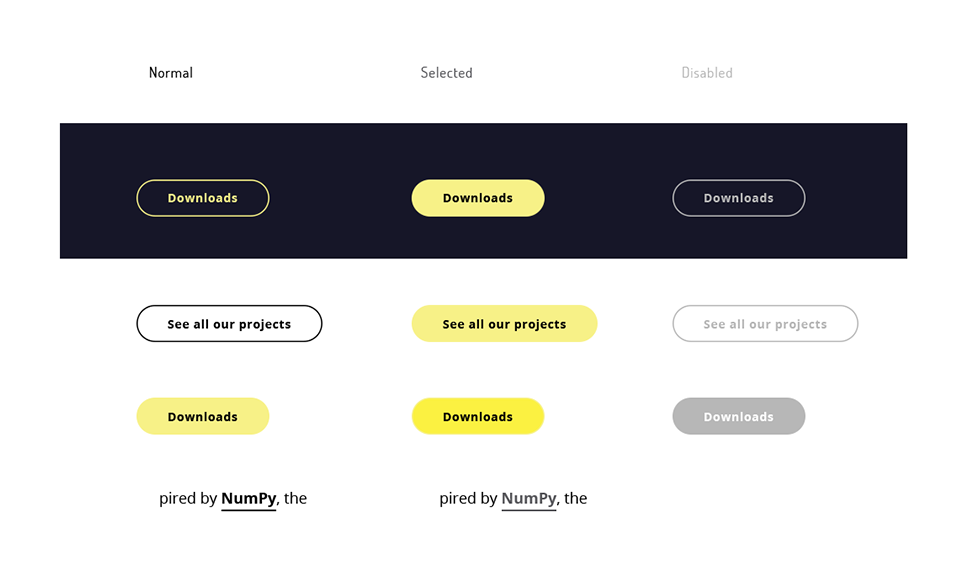The width and height of the screenshot is (970, 566).
Task: Open the gray NumPy link
Action: point(528,498)
